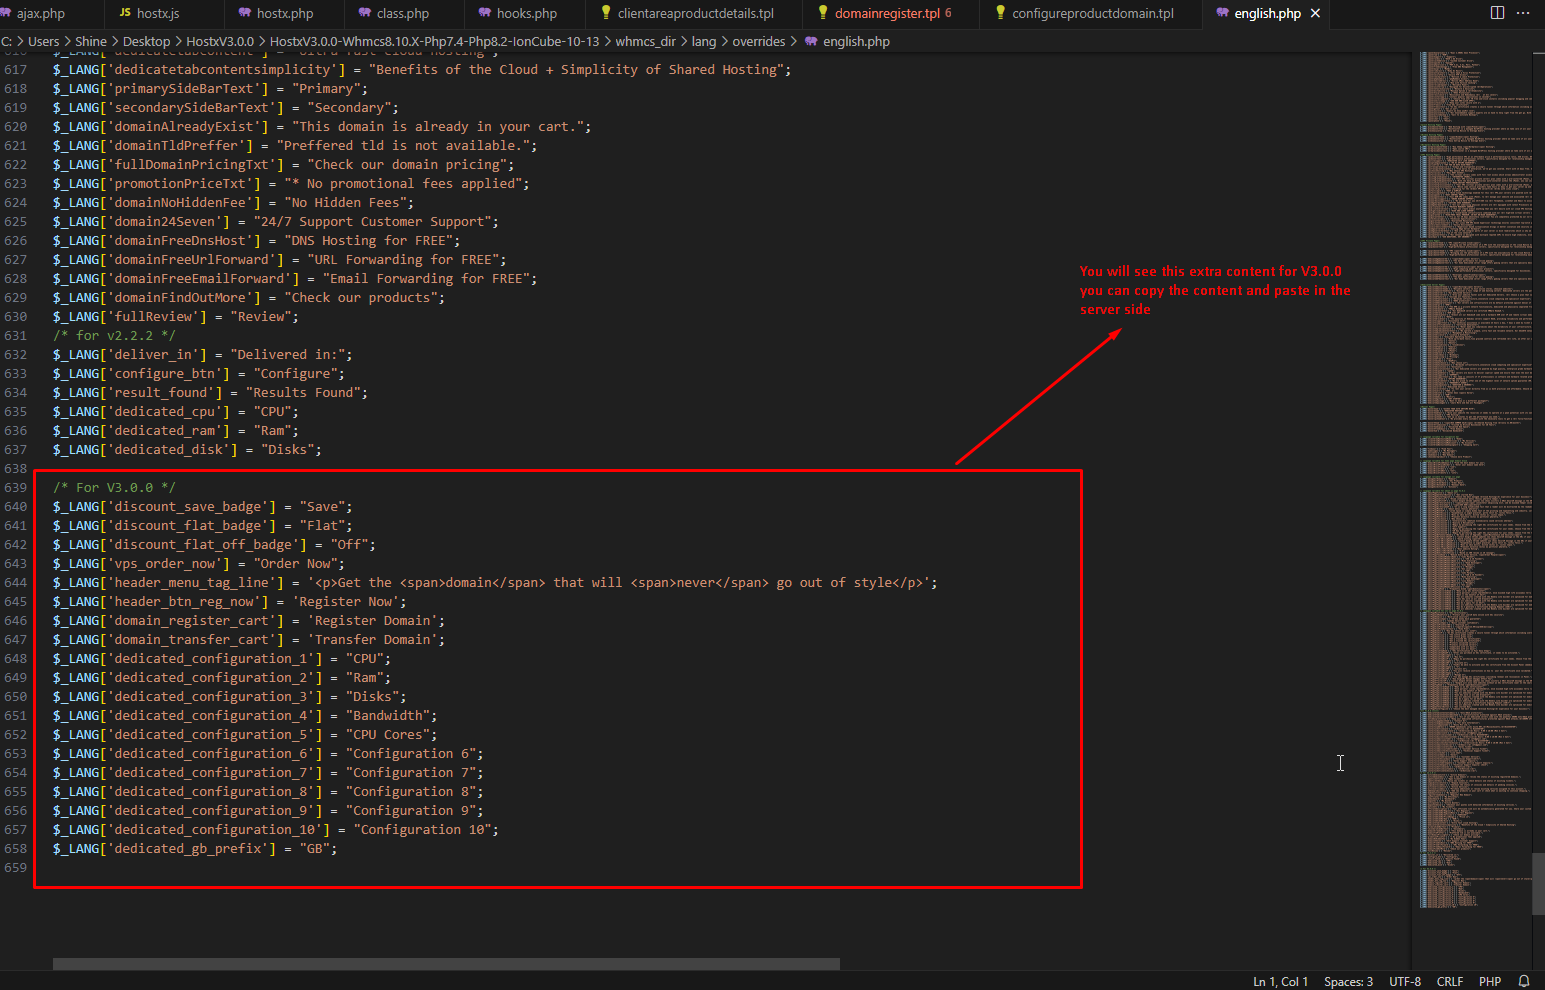Change indentation via 'Spaces: 3' indicator

pyautogui.click(x=1348, y=981)
